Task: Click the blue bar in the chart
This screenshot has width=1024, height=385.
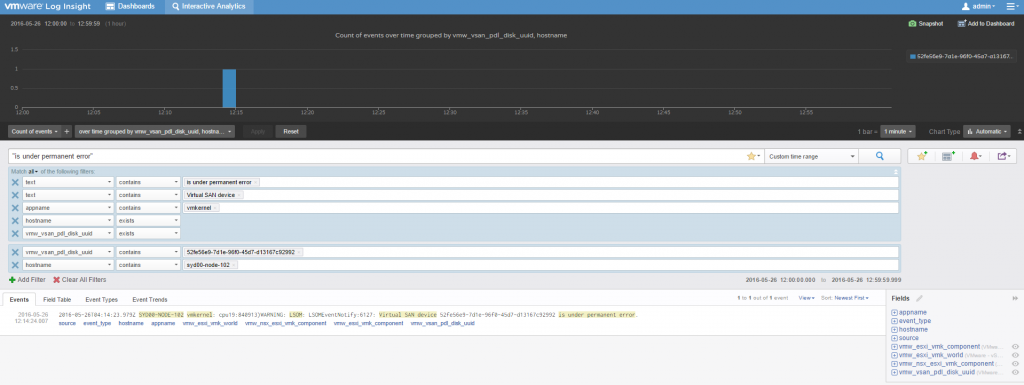Action: [229, 87]
